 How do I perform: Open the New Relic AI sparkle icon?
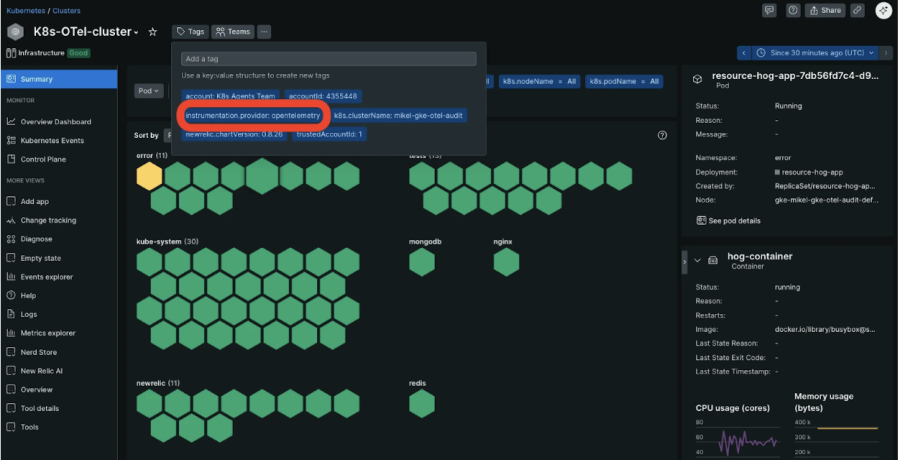[x=883, y=10]
